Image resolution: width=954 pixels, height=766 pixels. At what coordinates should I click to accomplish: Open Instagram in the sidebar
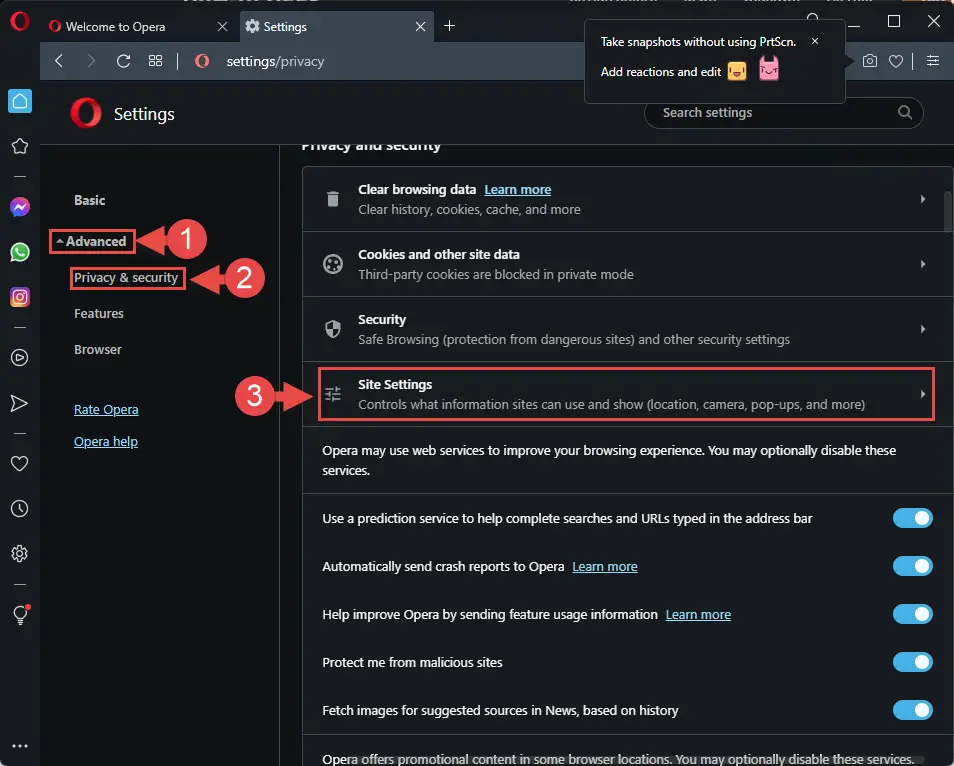20,297
